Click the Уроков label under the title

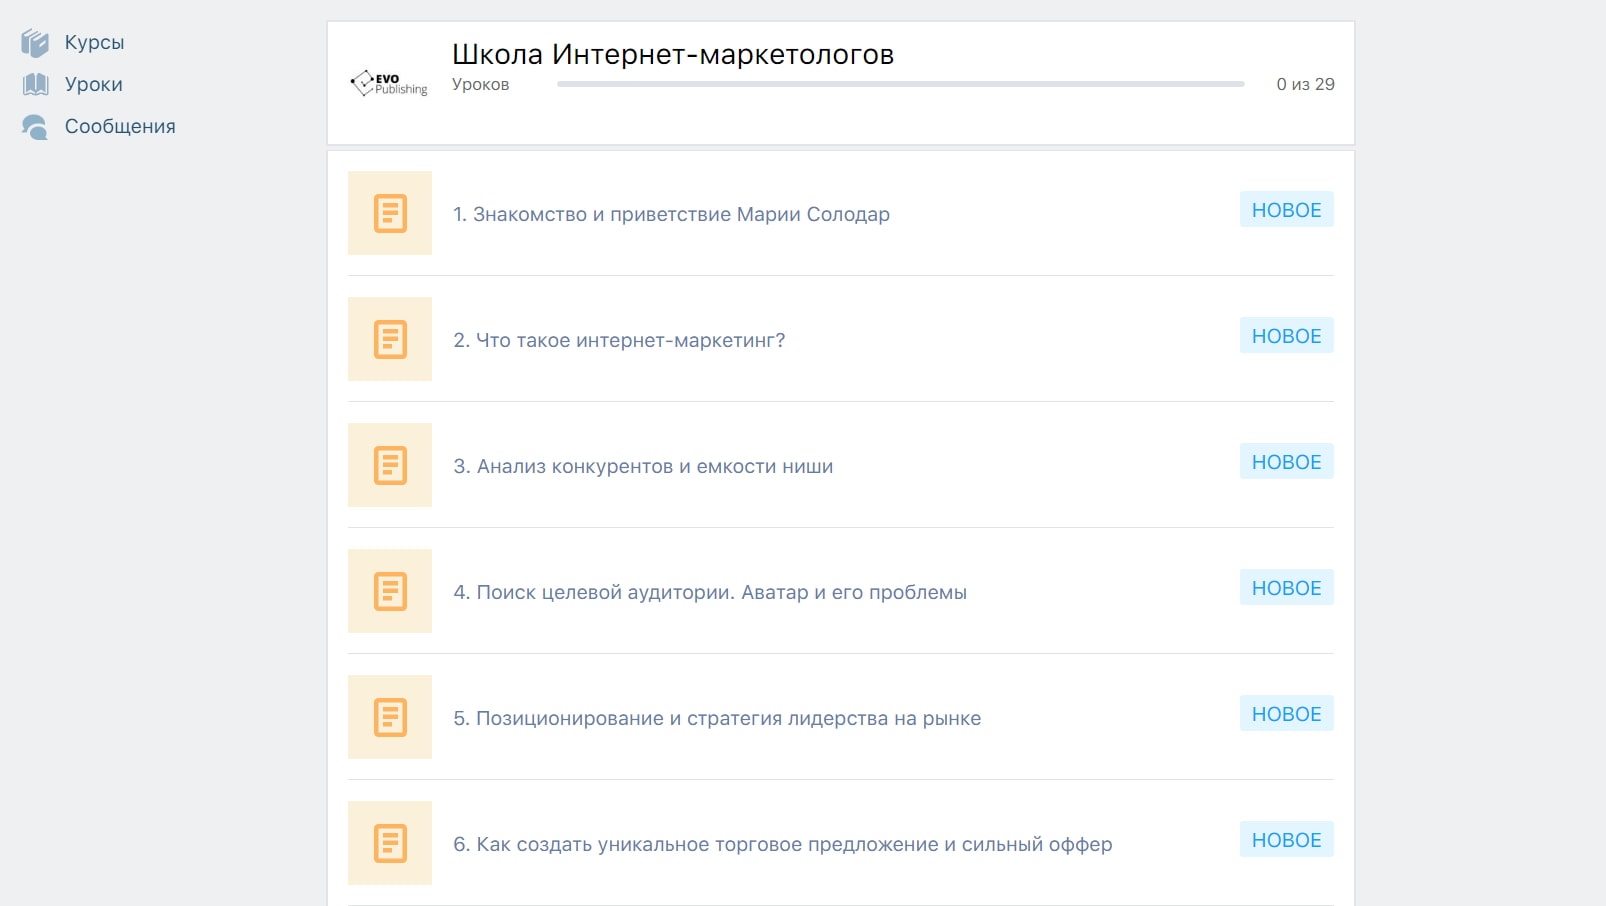click(x=481, y=84)
